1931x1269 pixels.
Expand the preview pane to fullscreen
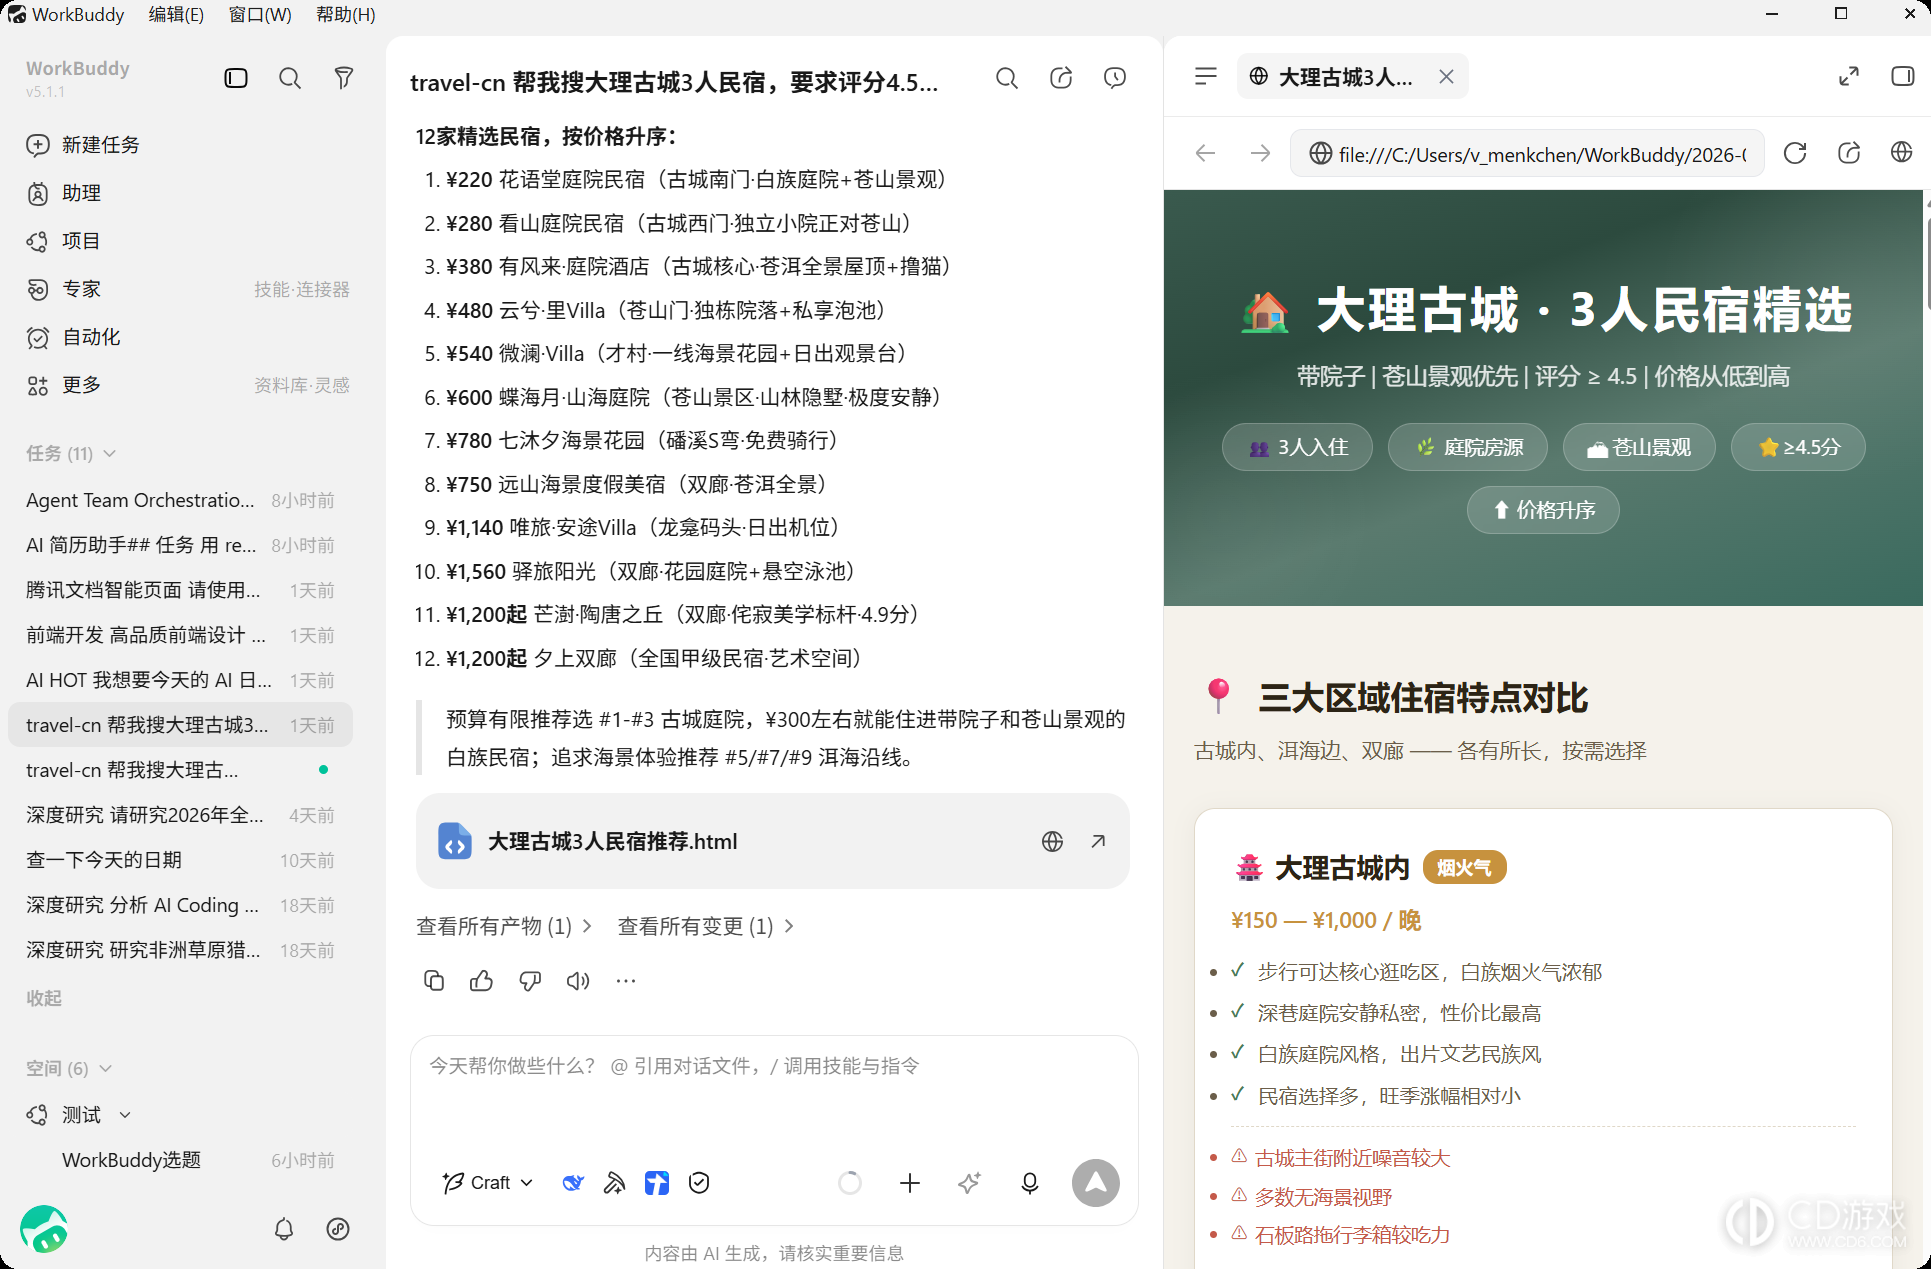1849,77
